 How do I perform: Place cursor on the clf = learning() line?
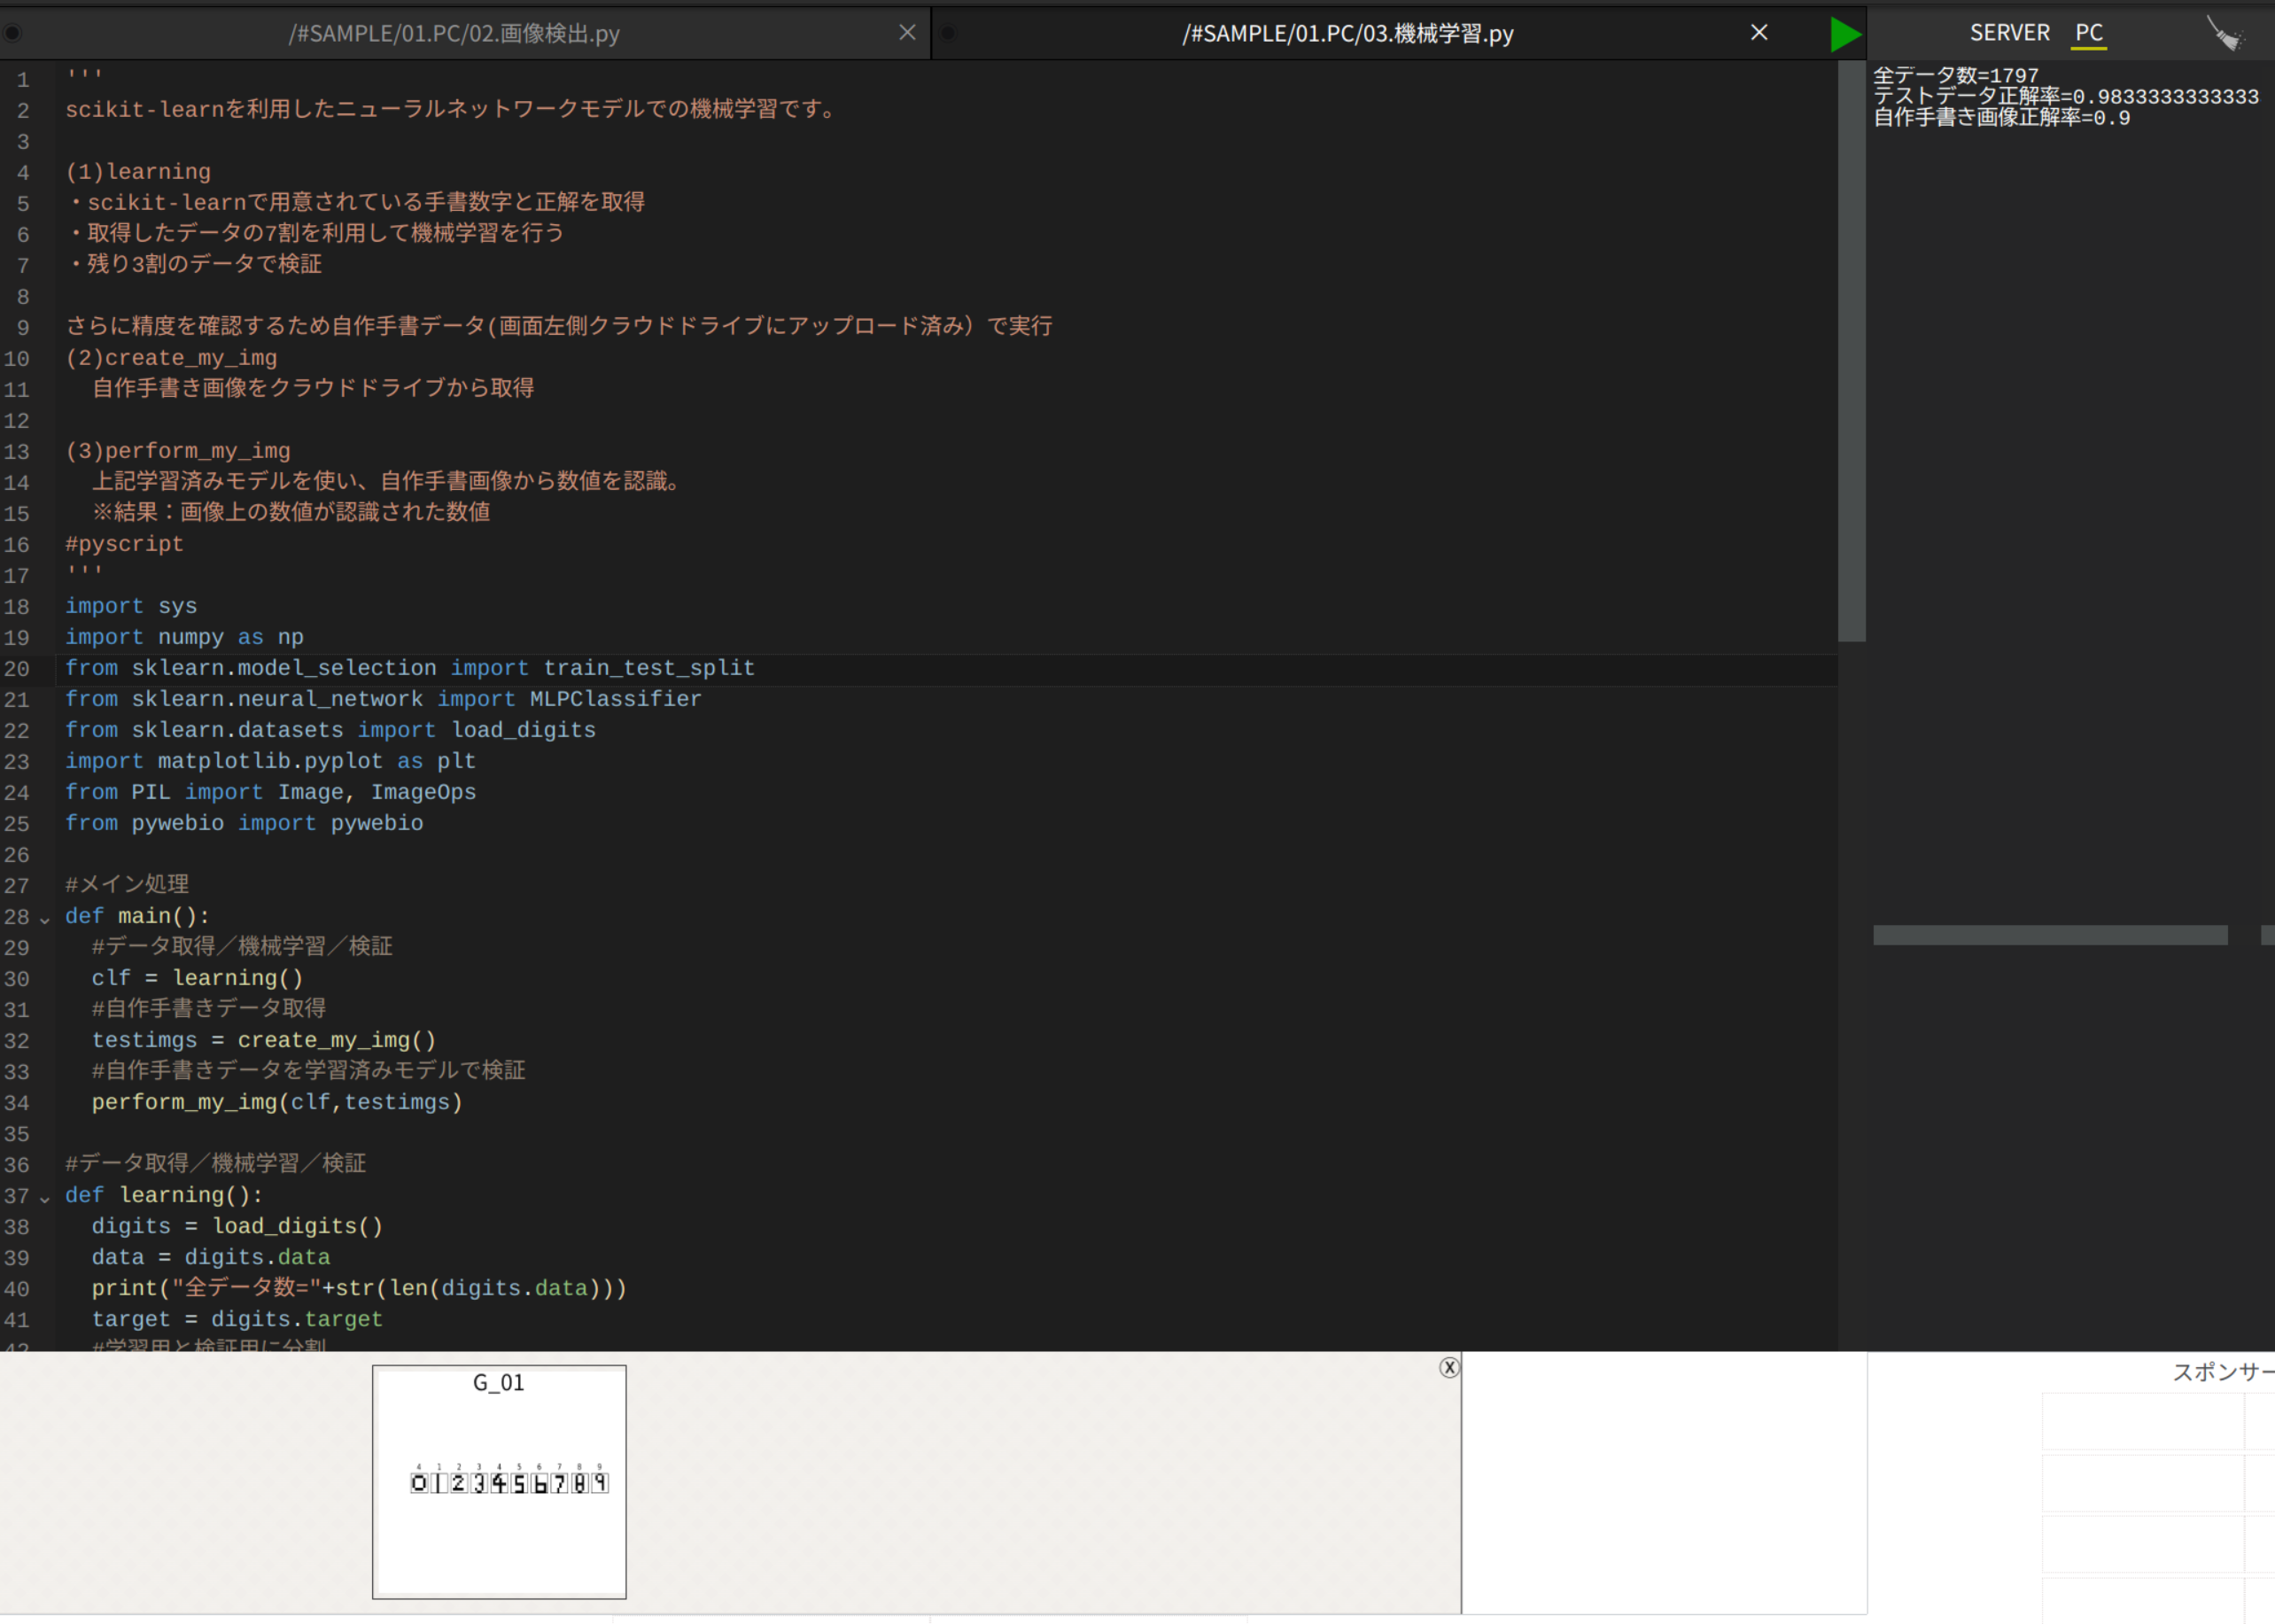pyautogui.click(x=197, y=978)
